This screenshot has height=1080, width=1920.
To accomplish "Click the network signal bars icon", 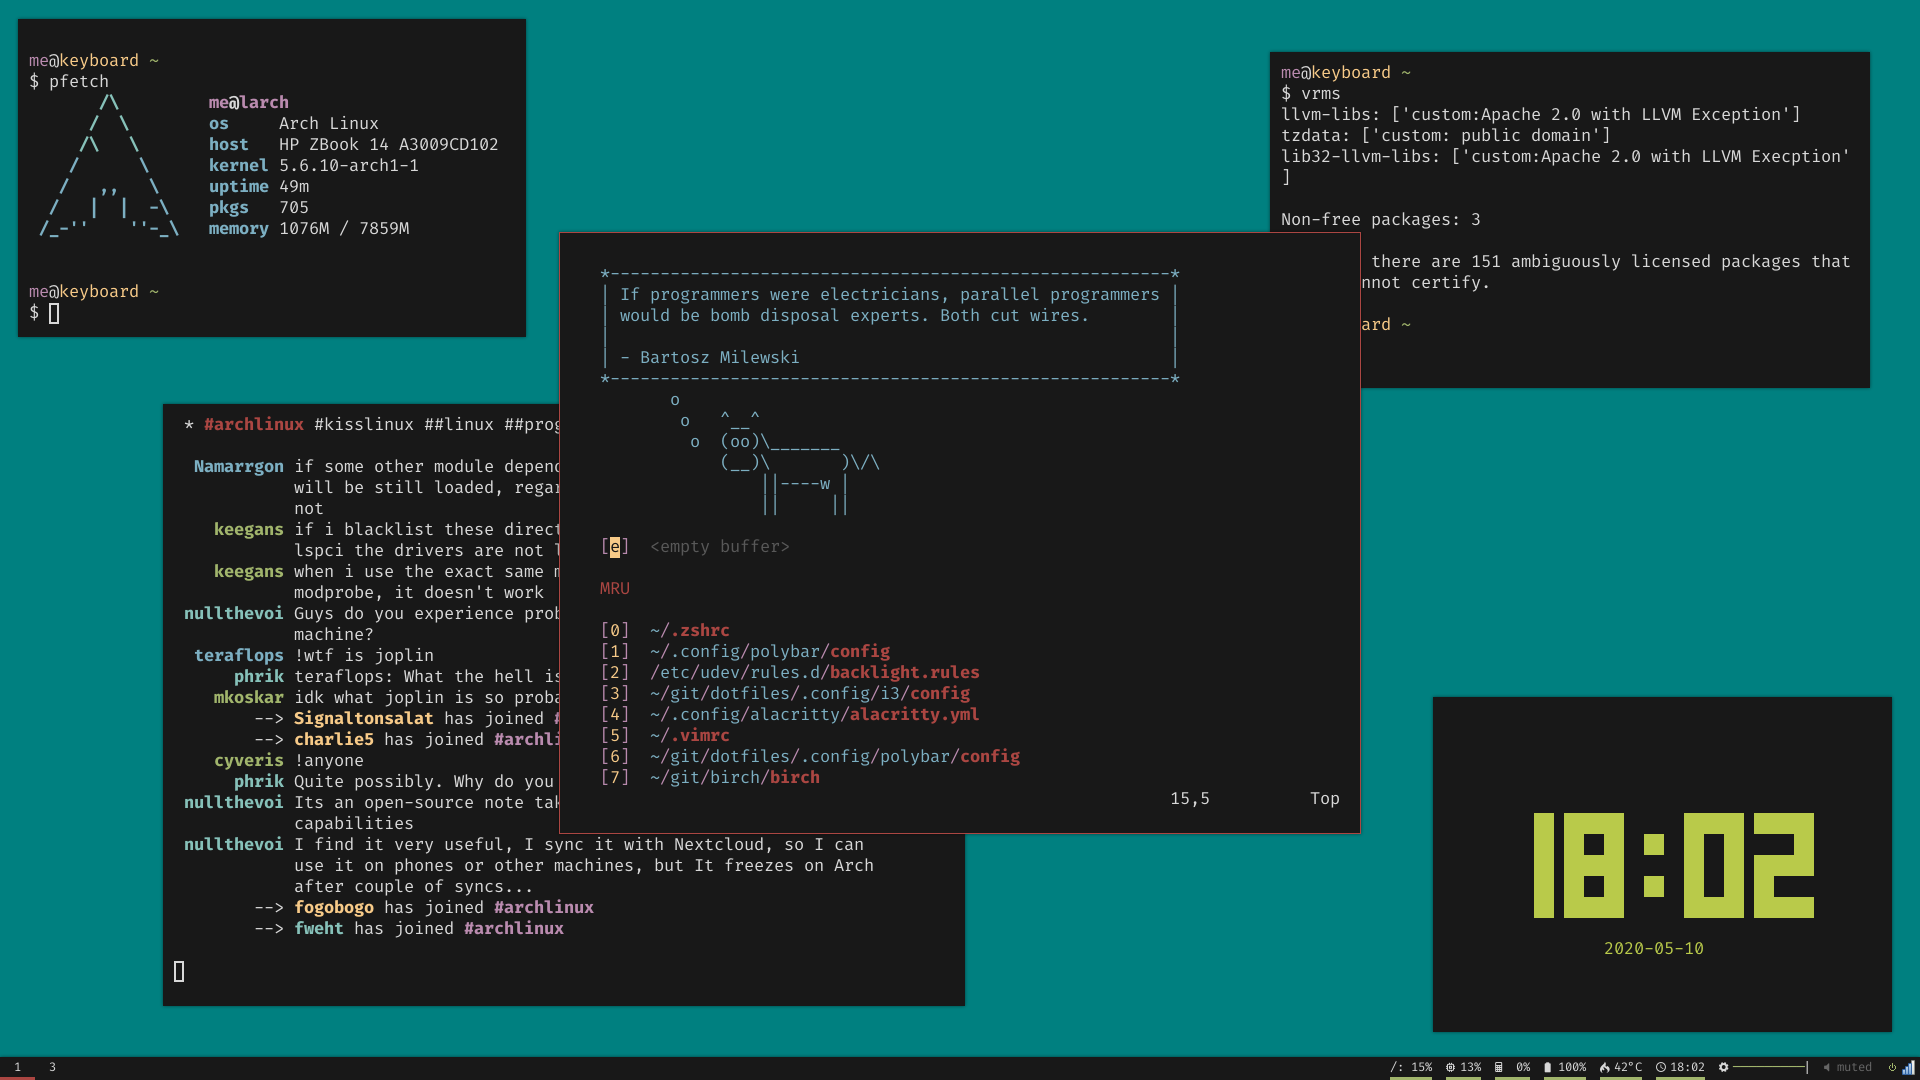I will click(1908, 1067).
